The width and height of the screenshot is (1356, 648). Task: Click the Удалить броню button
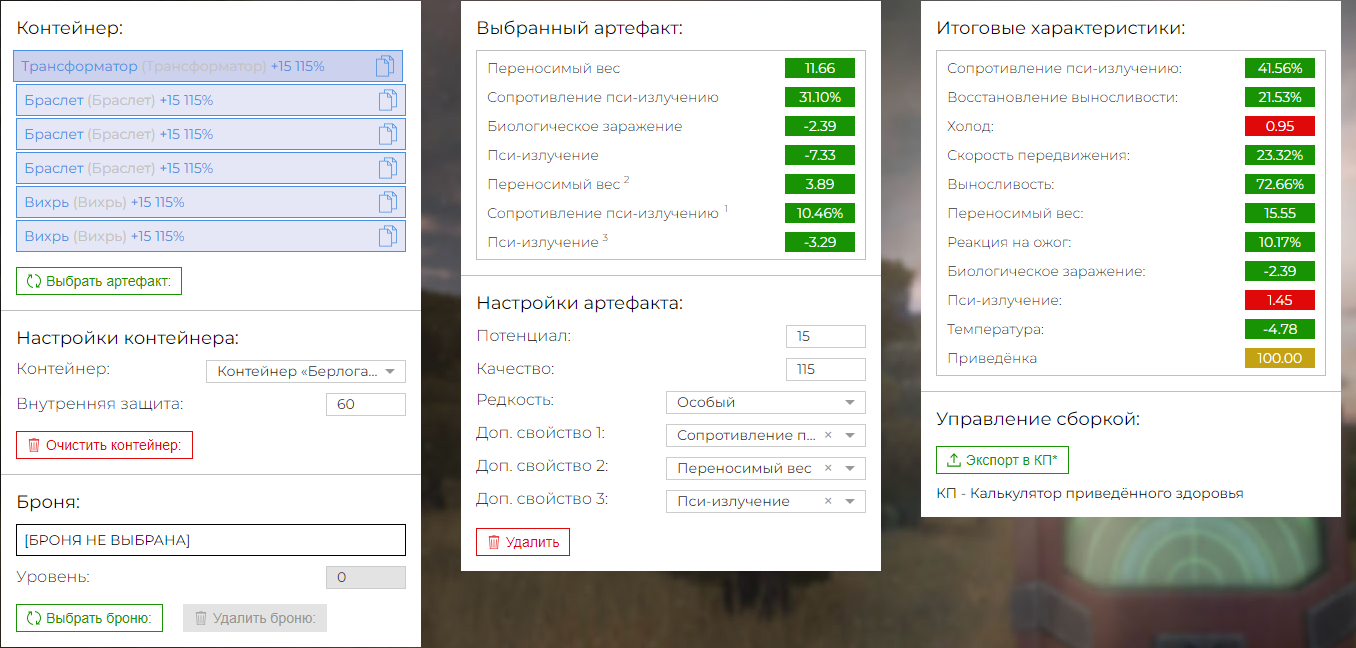(255, 618)
